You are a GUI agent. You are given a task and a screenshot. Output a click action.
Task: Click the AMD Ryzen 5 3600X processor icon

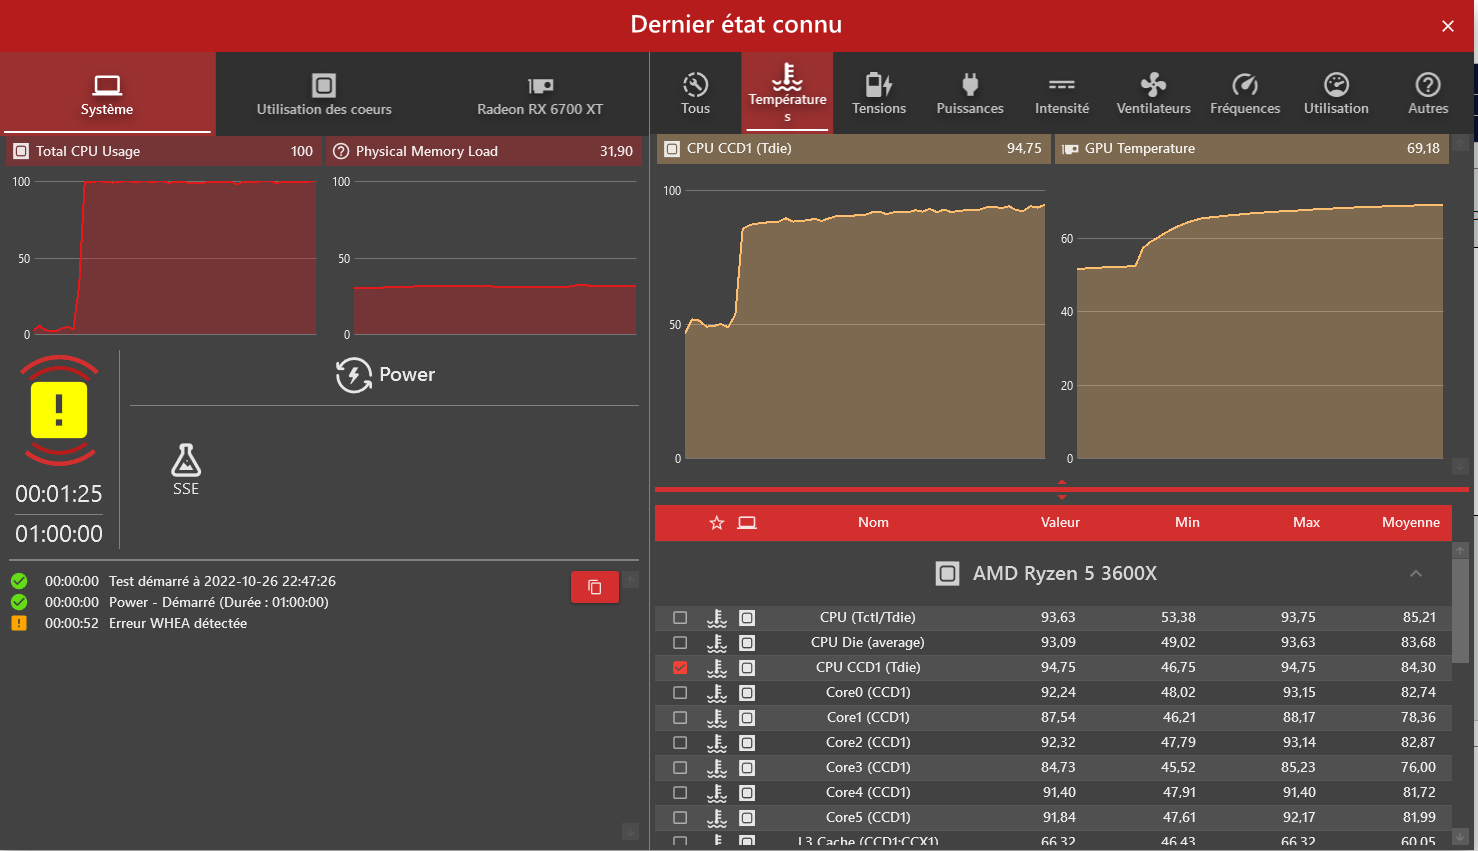pyautogui.click(x=947, y=573)
